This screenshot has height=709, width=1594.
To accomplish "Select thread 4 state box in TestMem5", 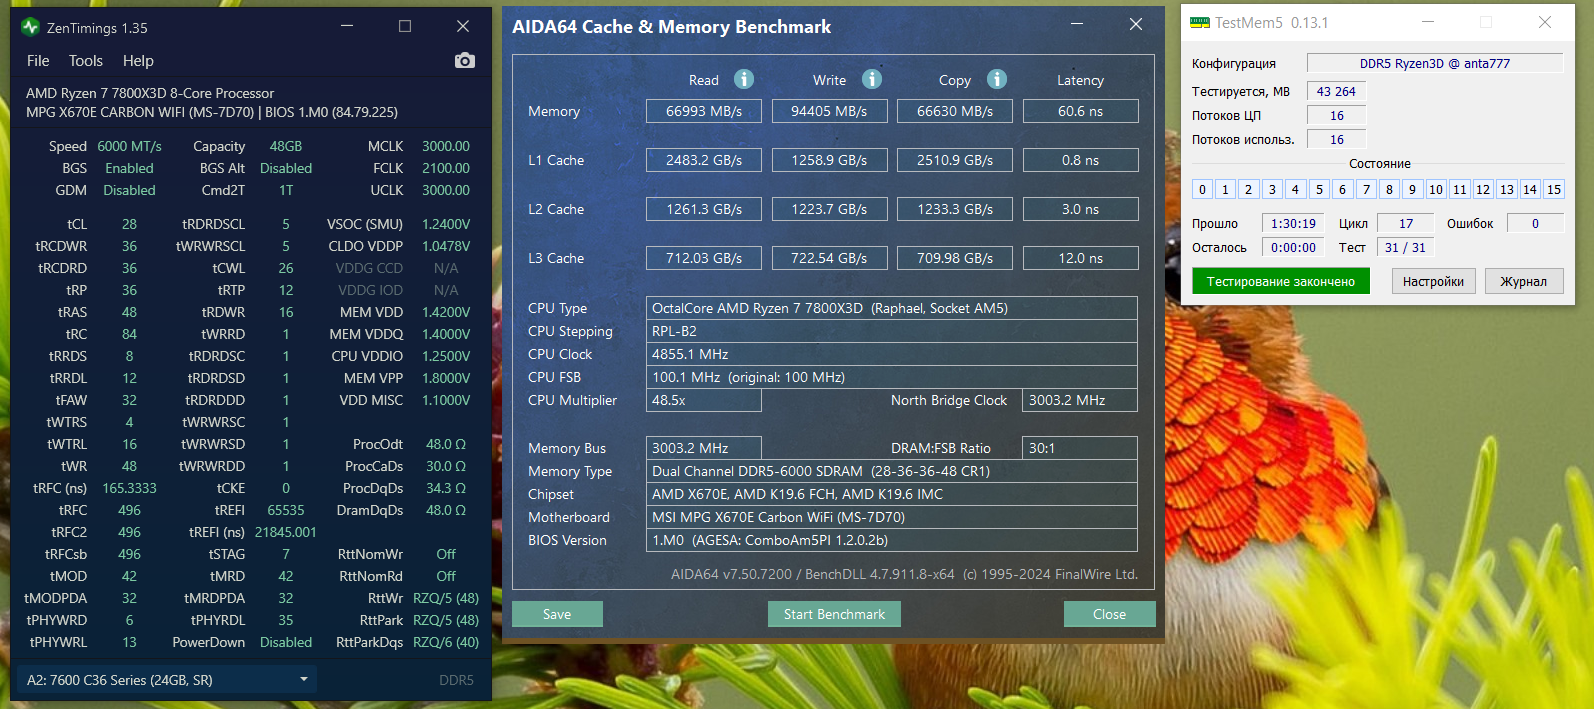I will click(1295, 189).
